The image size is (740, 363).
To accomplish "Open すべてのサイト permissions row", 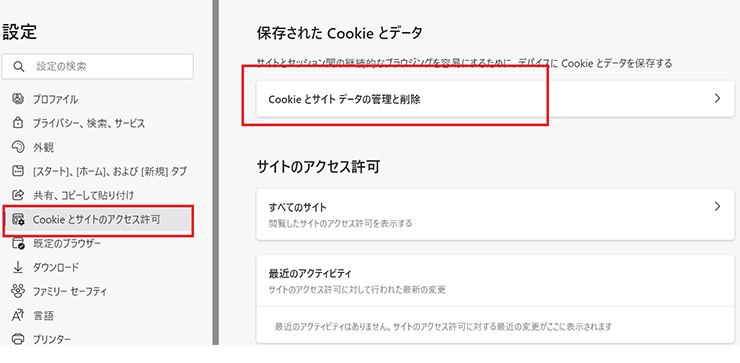I will pos(495,214).
